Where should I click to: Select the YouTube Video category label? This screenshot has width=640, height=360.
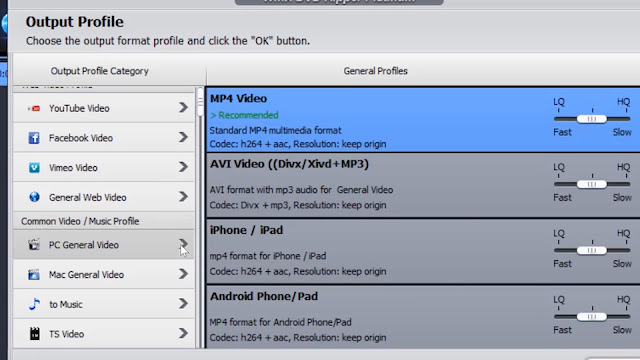coord(79,108)
